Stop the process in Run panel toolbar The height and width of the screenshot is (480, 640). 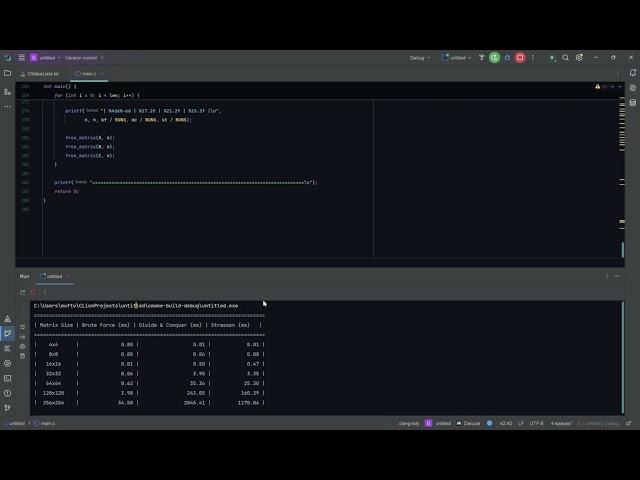point(32,292)
